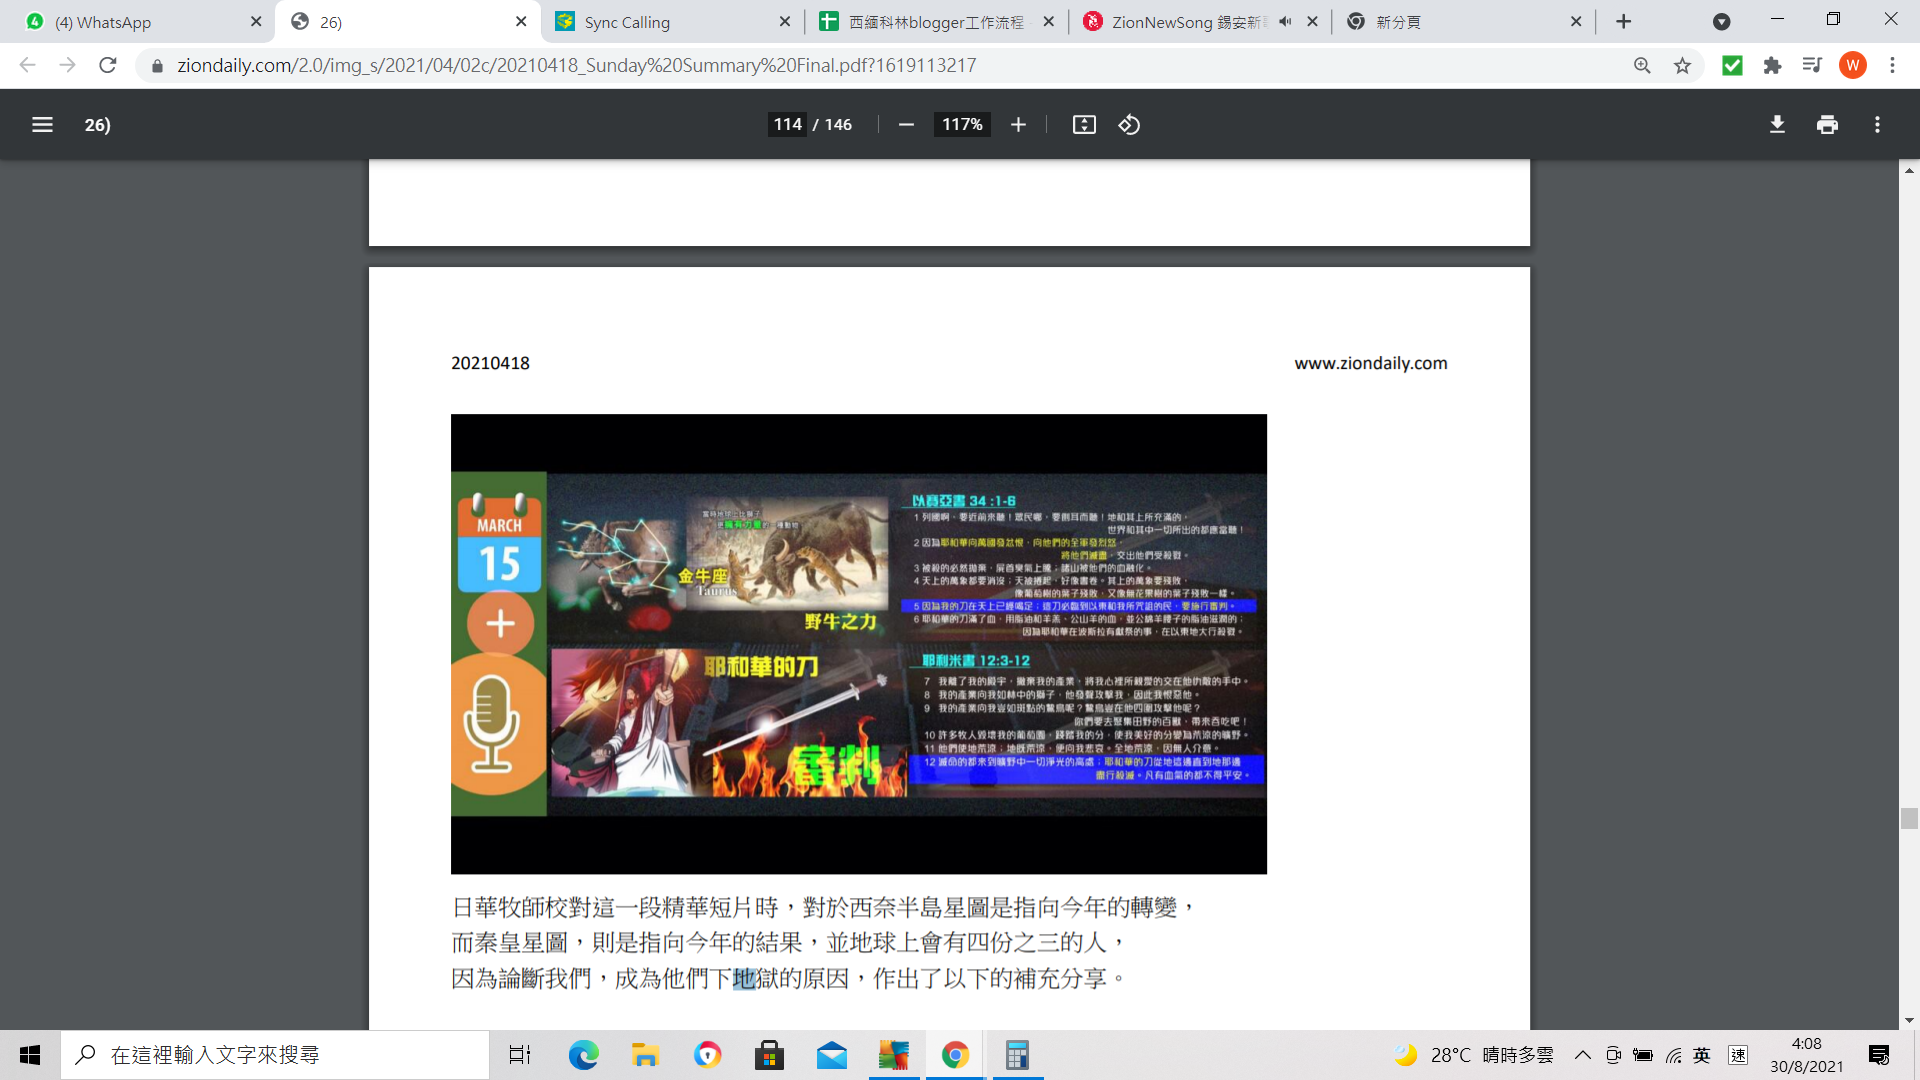The width and height of the screenshot is (1920, 1080).
Task: Open a new browser tab
Action: [x=1624, y=22]
